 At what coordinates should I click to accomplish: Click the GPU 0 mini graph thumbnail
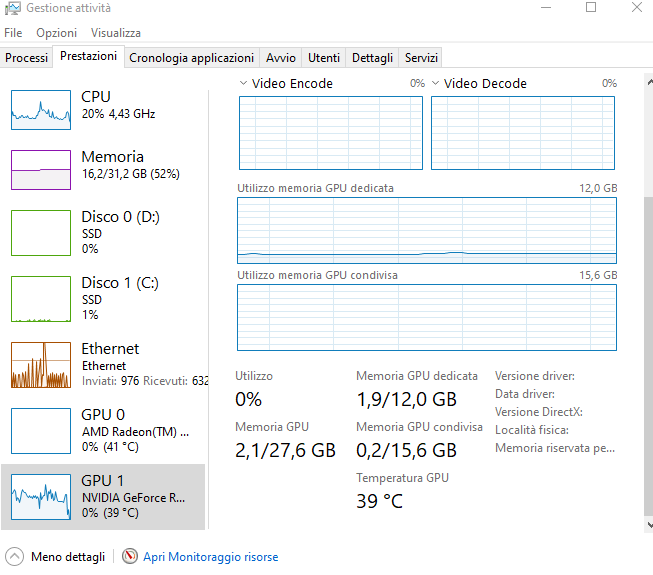[41, 431]
